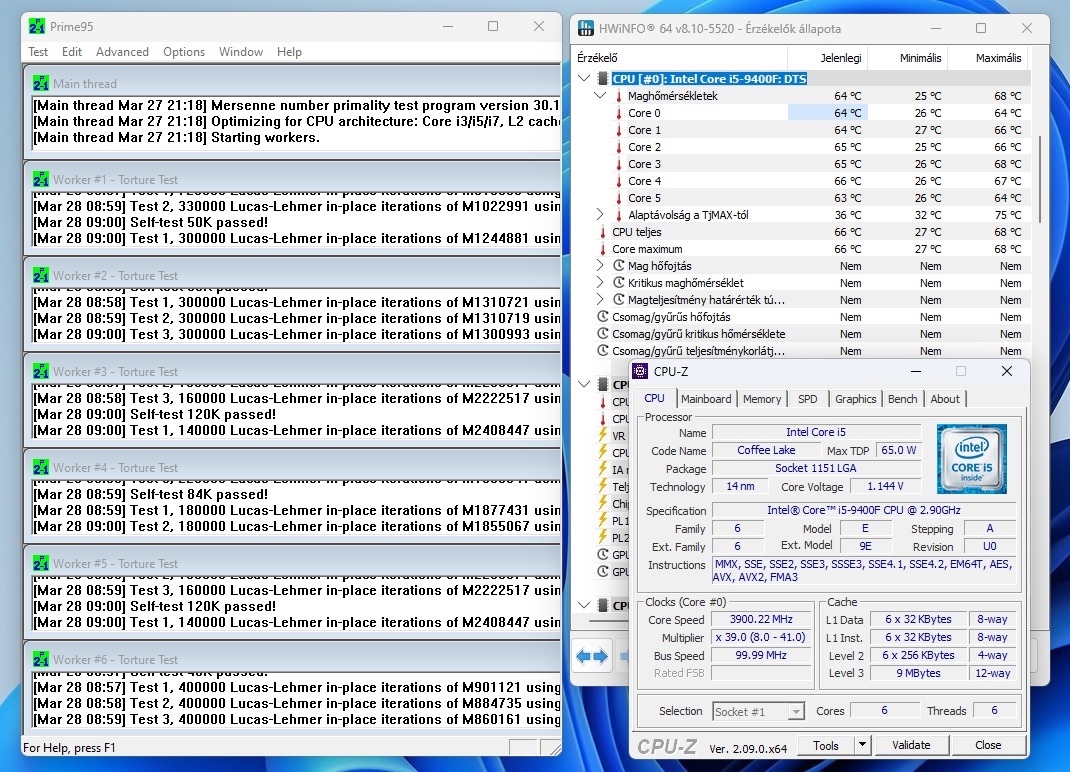Image resolution: width=1070 pixels, height=772 pixels.
Task: Click the Main thread 'Starting workers.' line
Action: coord(176,137)
